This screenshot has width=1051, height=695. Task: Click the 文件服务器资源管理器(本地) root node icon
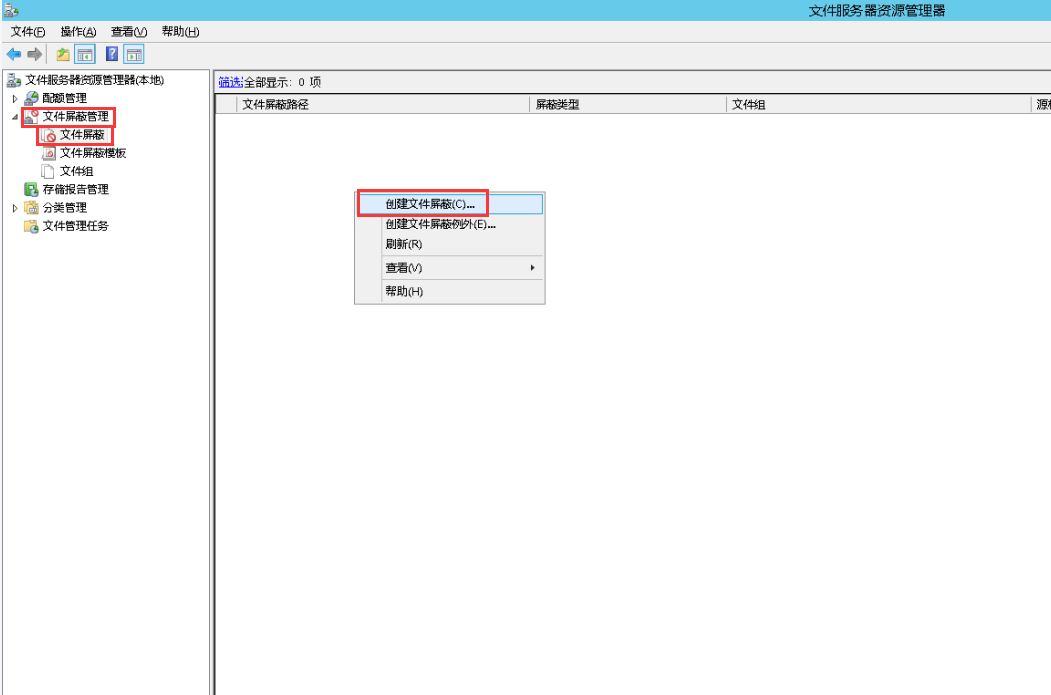(x=13, y=80)
